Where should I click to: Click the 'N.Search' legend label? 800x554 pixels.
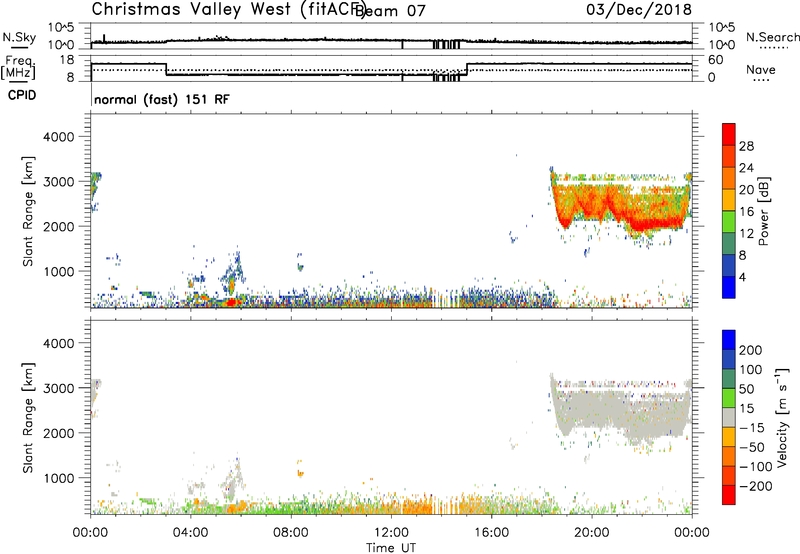pyautogui.click(x=772, y=37)
